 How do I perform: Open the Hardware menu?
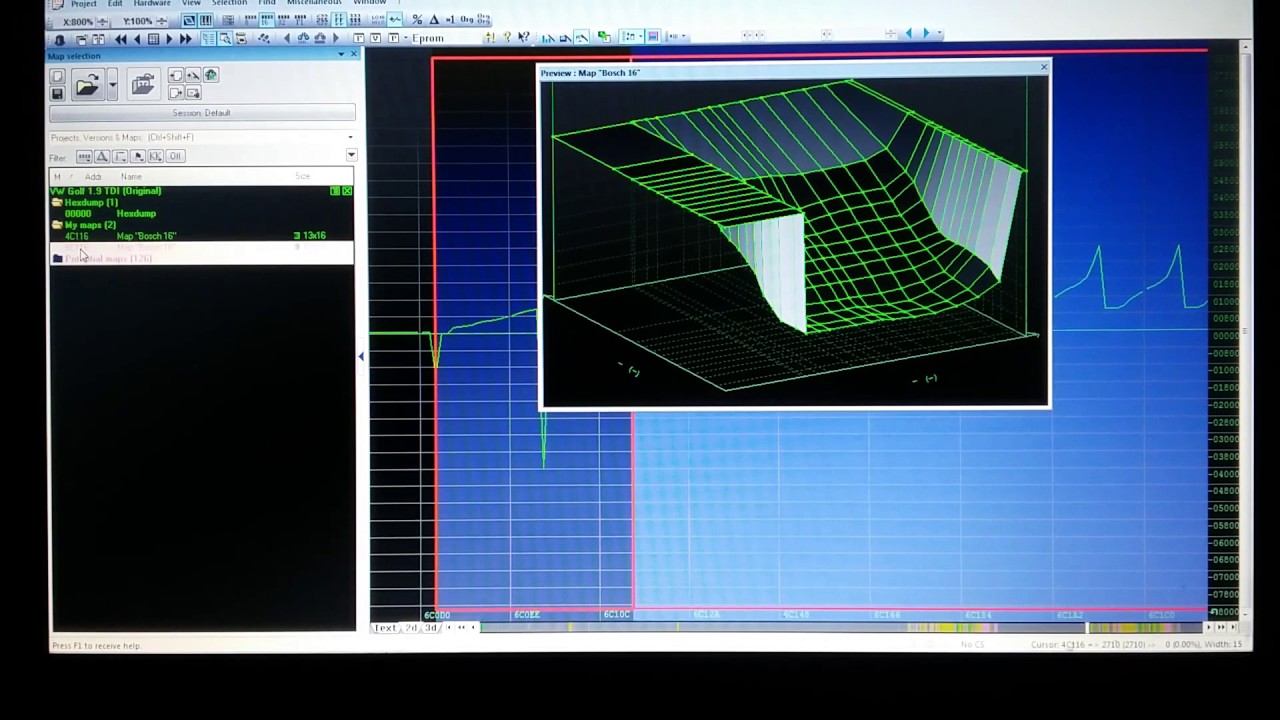(152, 4)
